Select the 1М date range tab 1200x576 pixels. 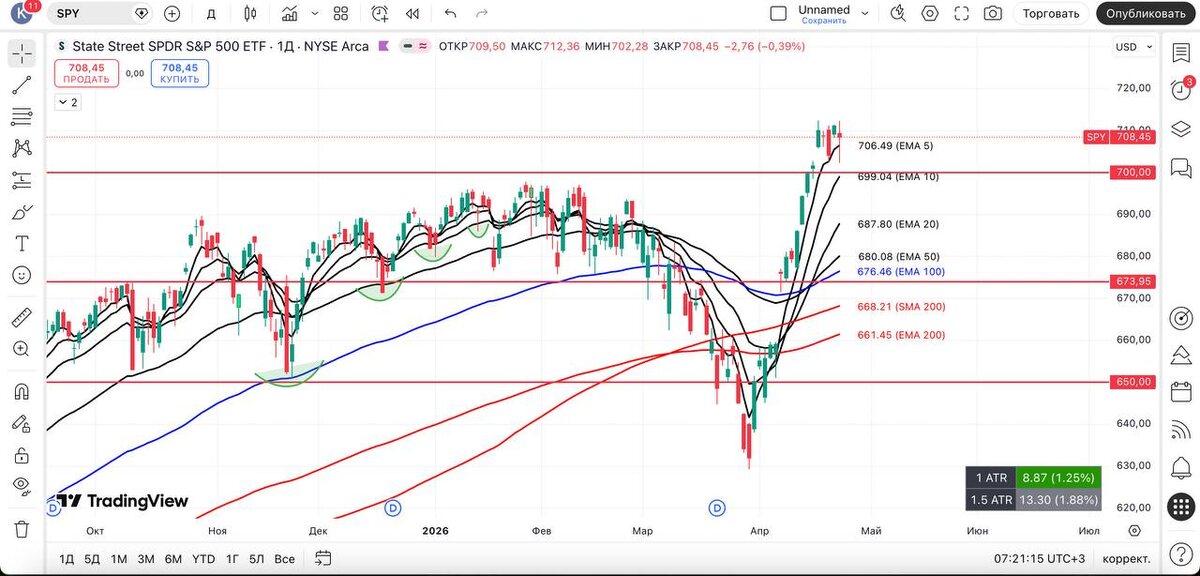click(x=119, y=558)
